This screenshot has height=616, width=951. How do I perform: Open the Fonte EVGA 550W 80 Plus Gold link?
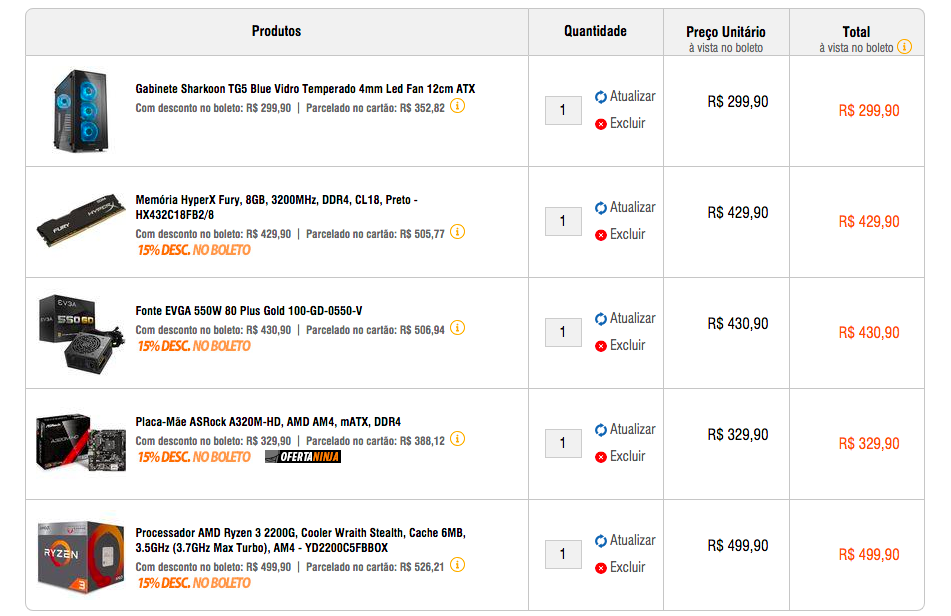click(x=249, y=310)
